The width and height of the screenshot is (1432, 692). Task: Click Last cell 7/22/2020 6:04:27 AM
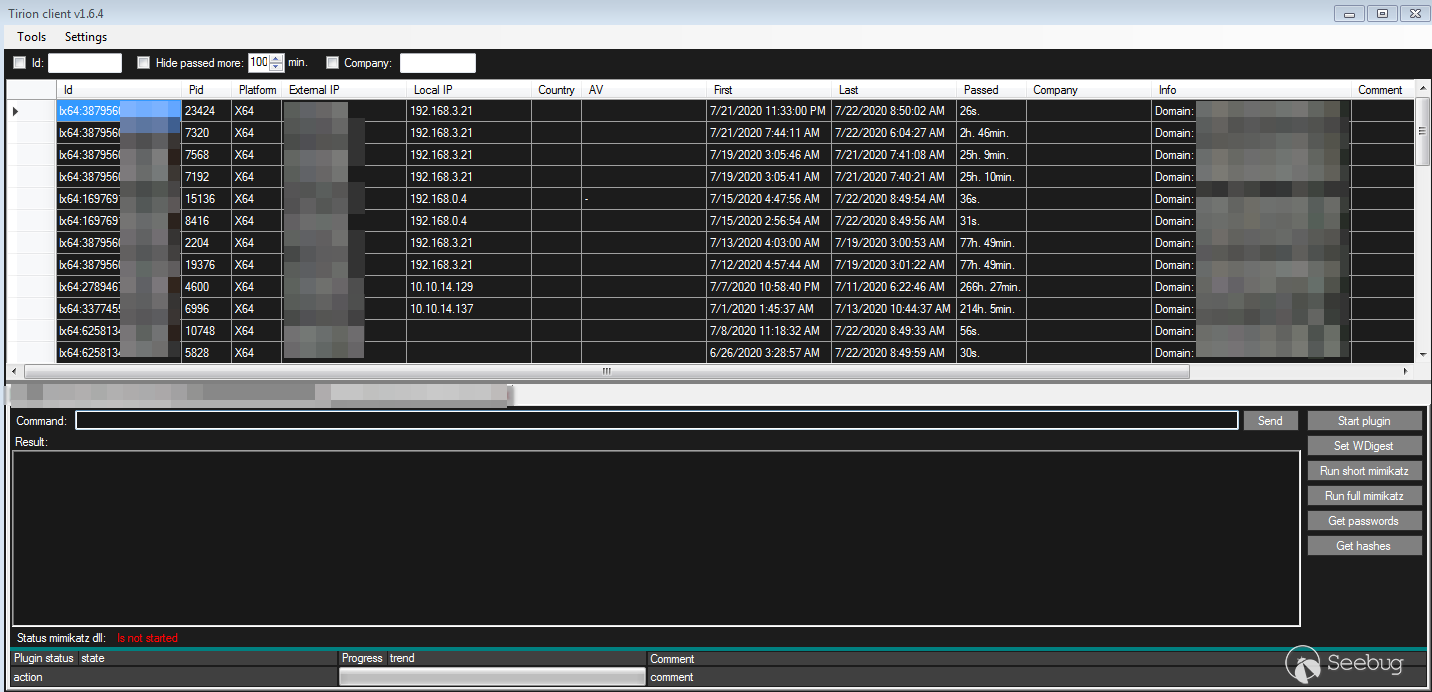pos(894,133)
